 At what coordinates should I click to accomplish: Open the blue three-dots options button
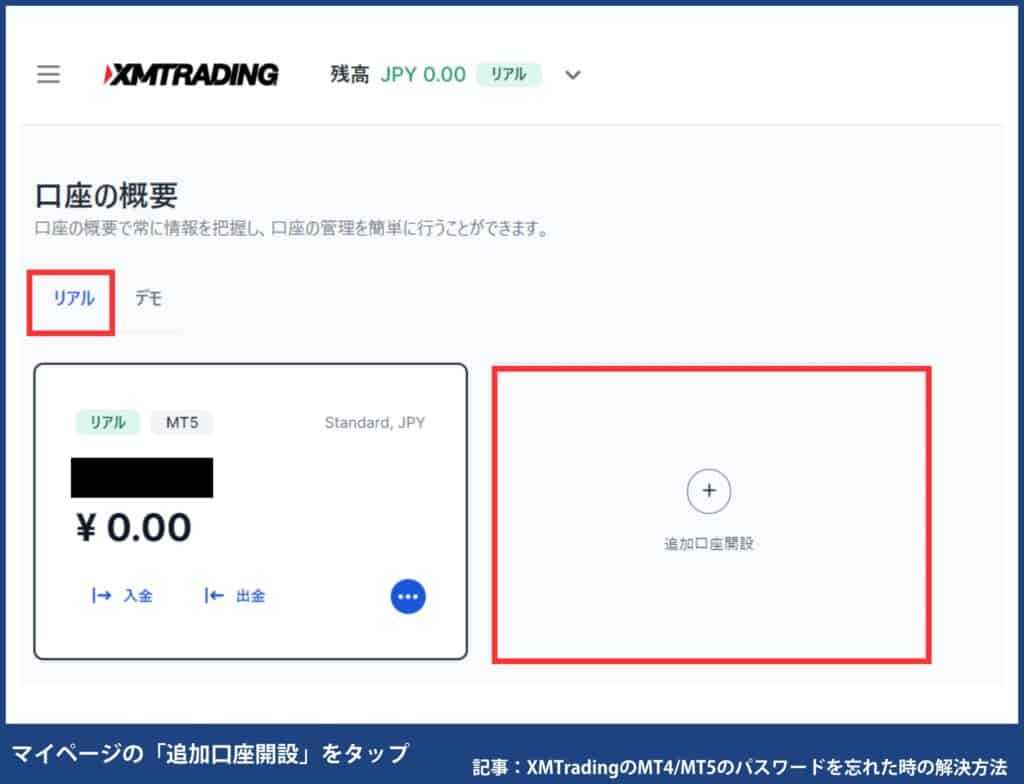408,596
